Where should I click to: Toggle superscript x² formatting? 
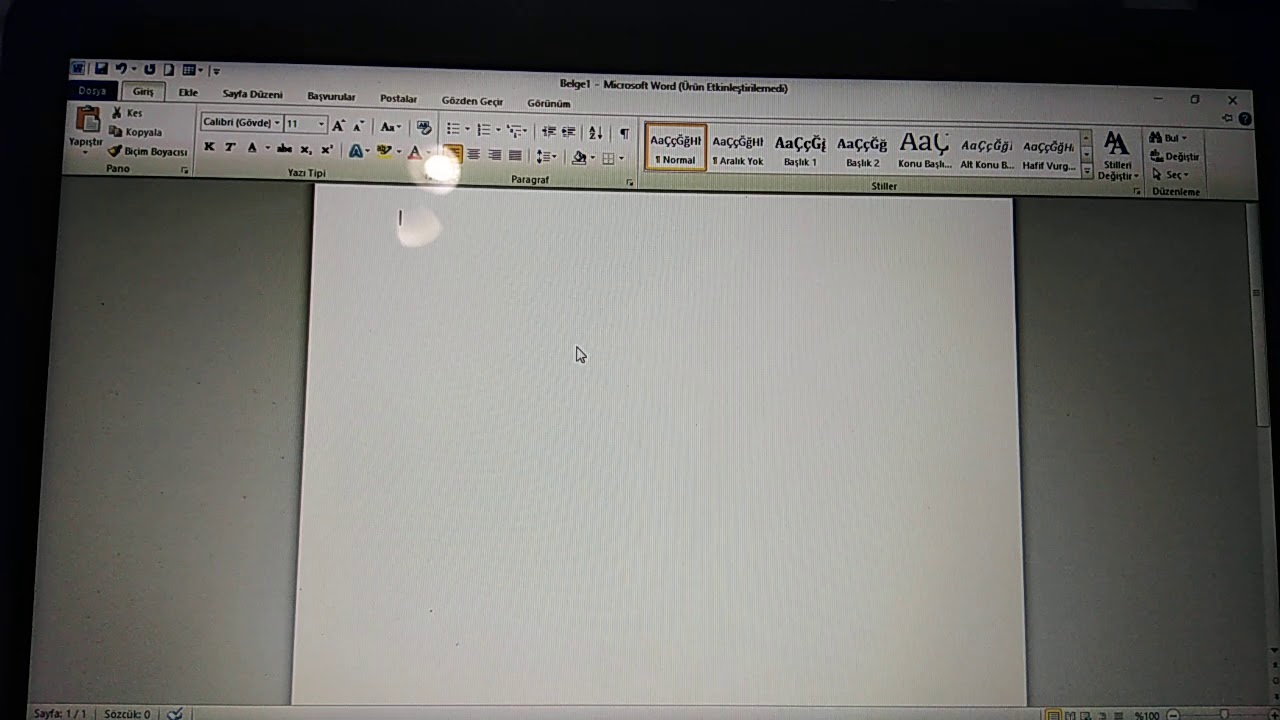[326, 150]
